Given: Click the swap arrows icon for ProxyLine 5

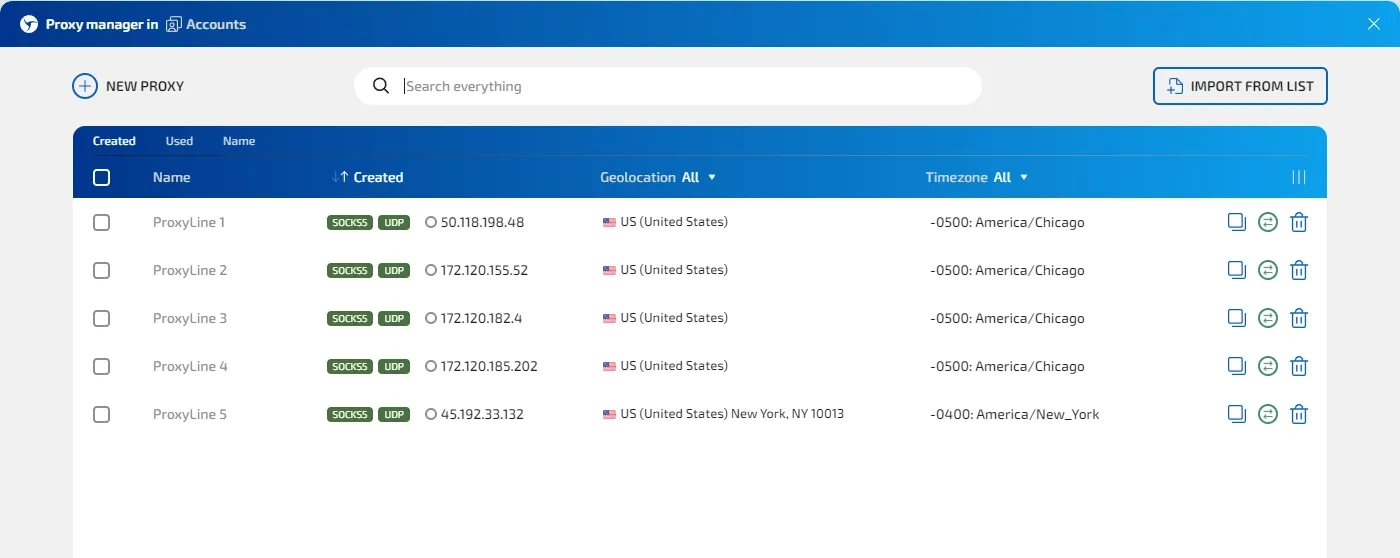Looking at the screenshot, I should [1268, 414].
